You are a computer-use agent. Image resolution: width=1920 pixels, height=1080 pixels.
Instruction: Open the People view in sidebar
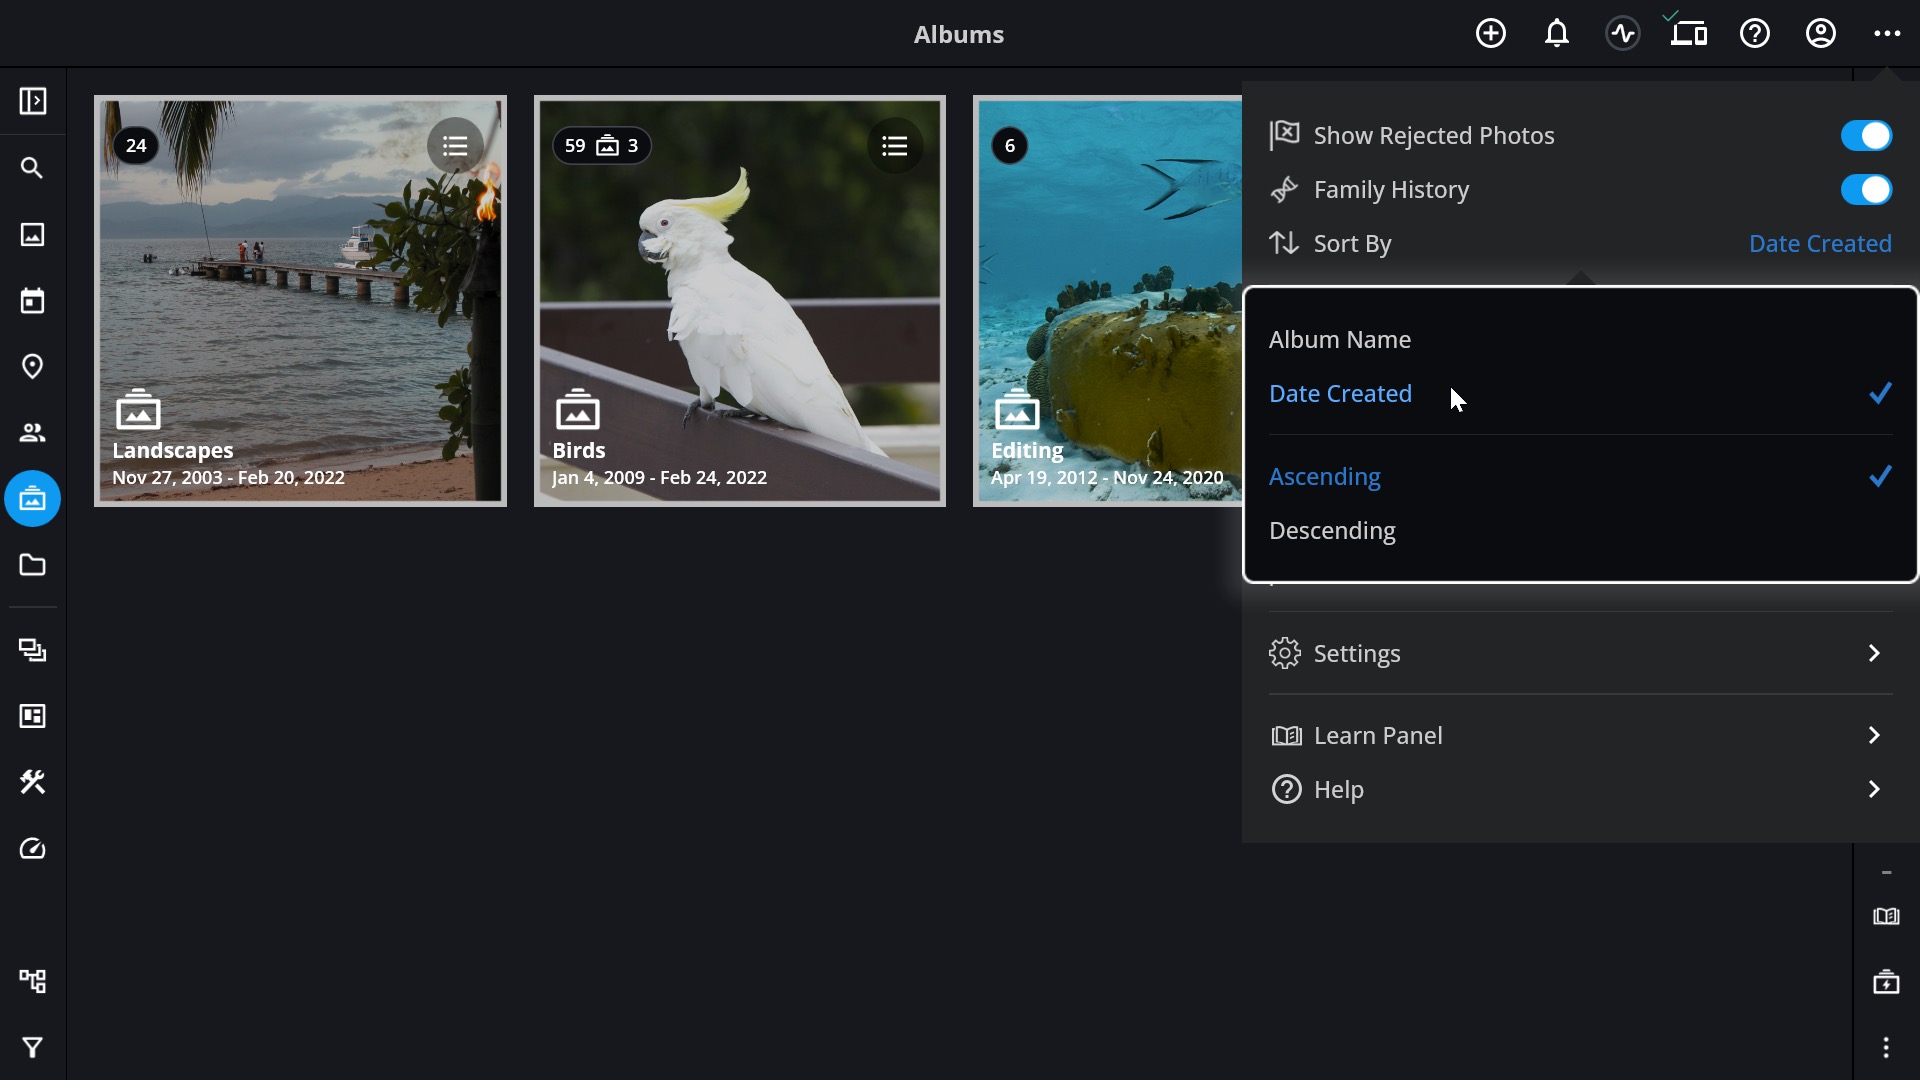click(33, 432)
